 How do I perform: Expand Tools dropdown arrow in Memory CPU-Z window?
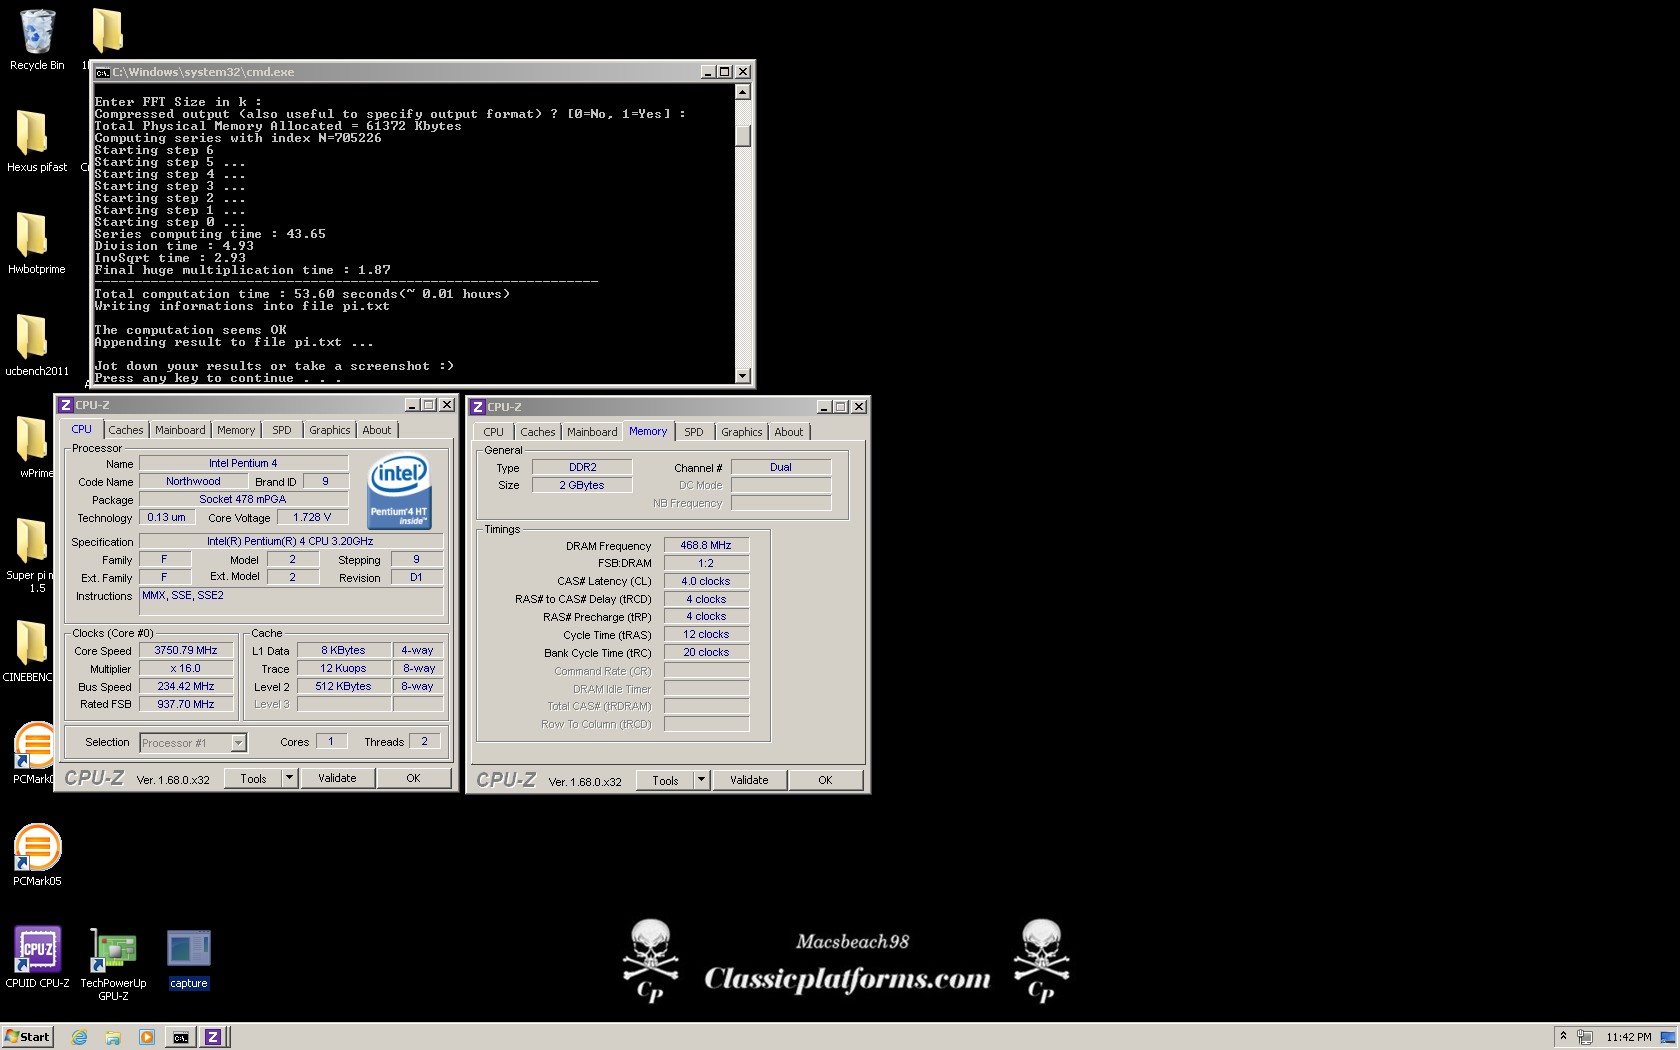pos(702,780)
